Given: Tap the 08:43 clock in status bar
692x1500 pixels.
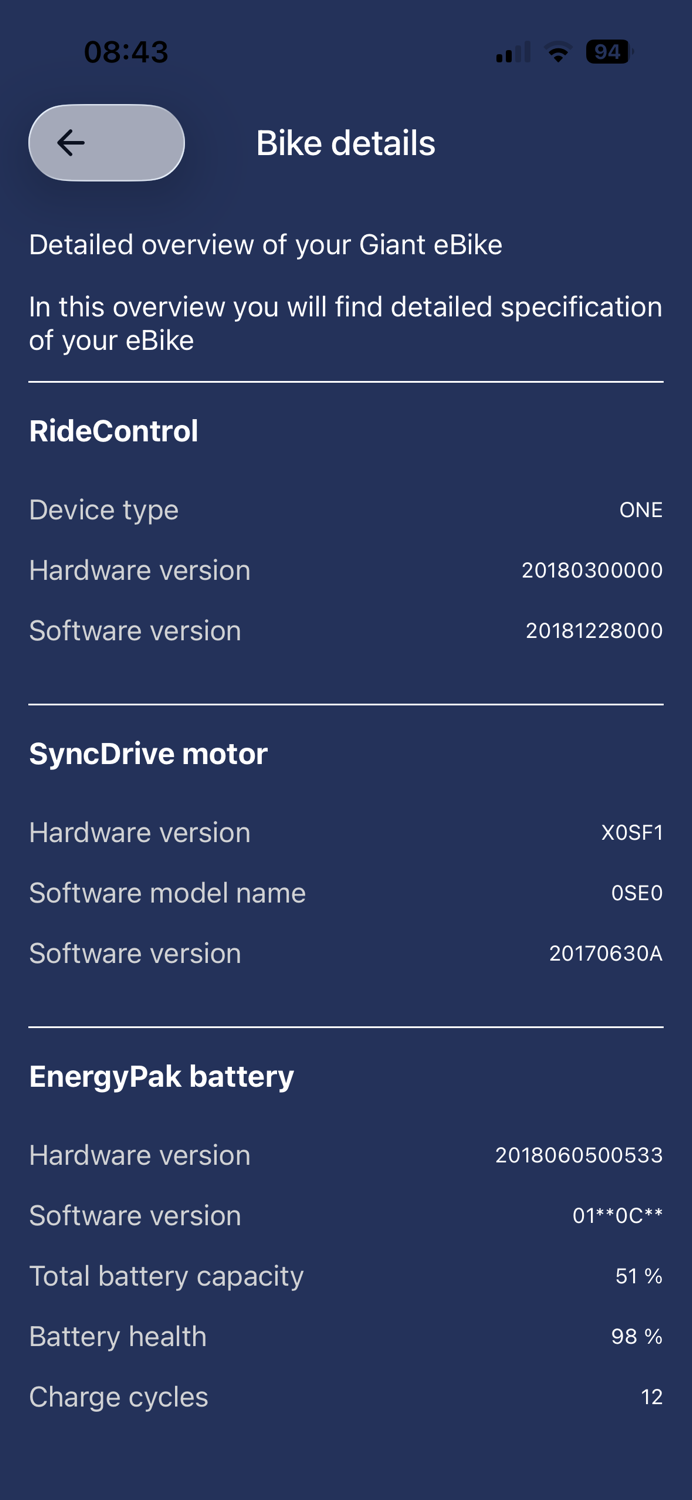Looking at the screenshot, I should point(126,52).
